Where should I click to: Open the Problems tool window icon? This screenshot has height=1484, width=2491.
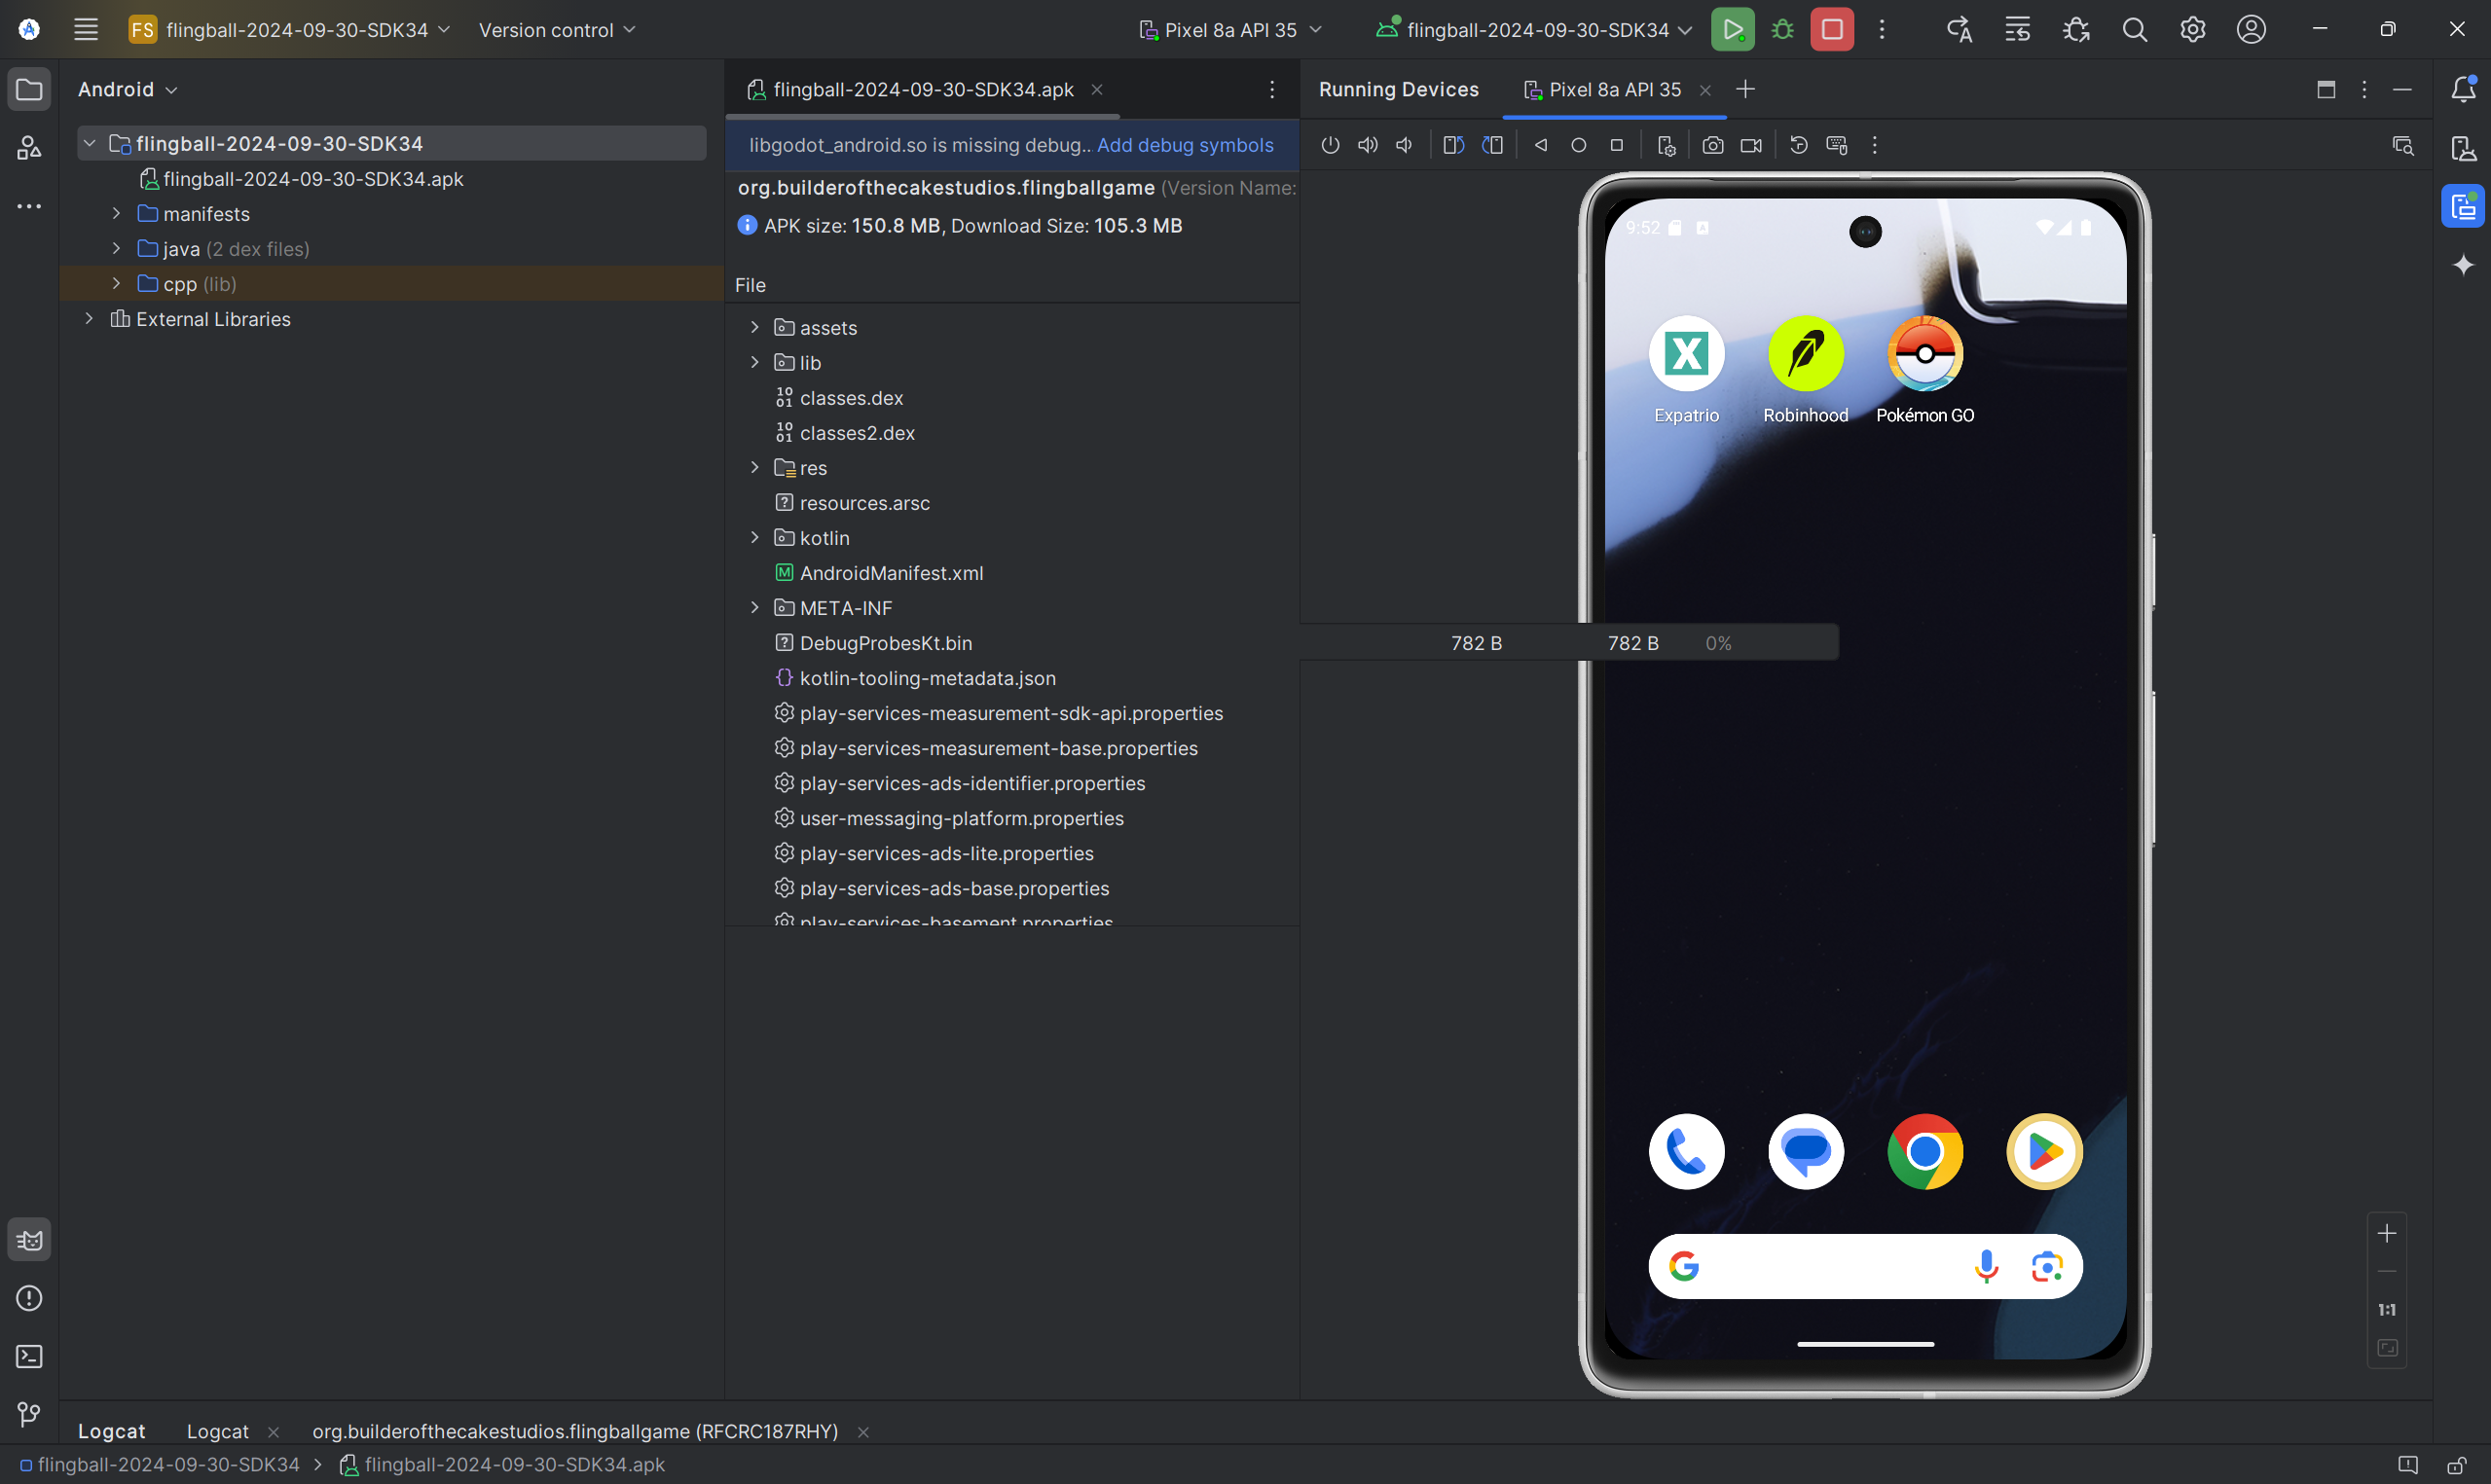(29, 1298)
